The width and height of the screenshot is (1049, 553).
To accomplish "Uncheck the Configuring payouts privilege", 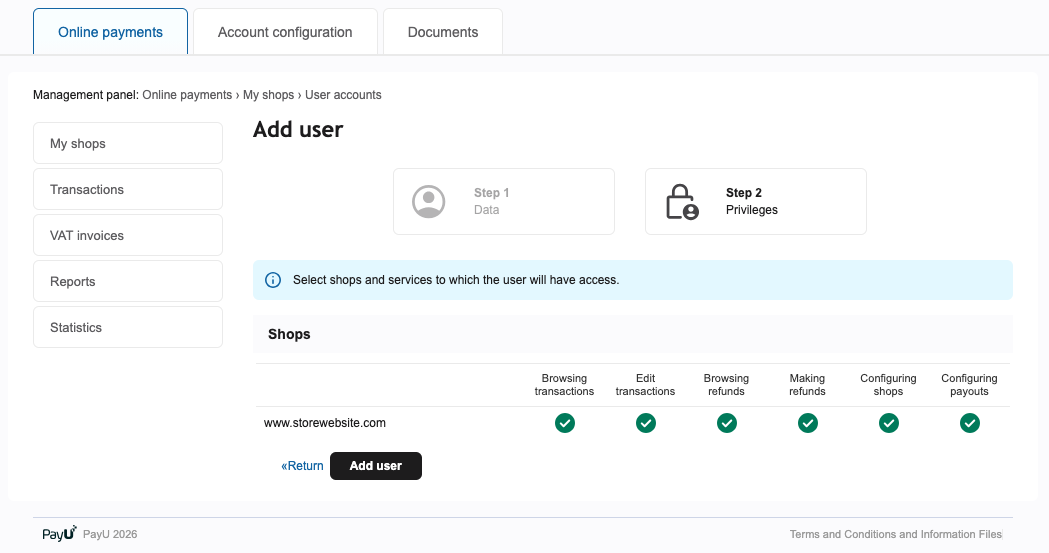I will pos(970,423).
